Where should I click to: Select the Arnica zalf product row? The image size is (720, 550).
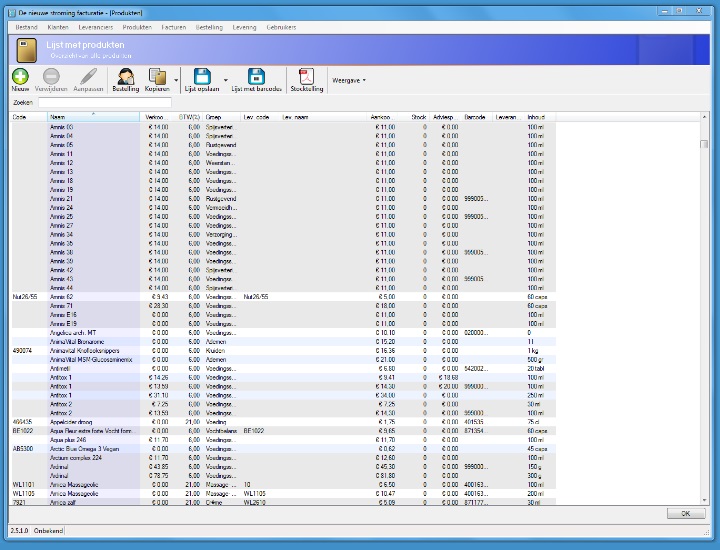283,502
